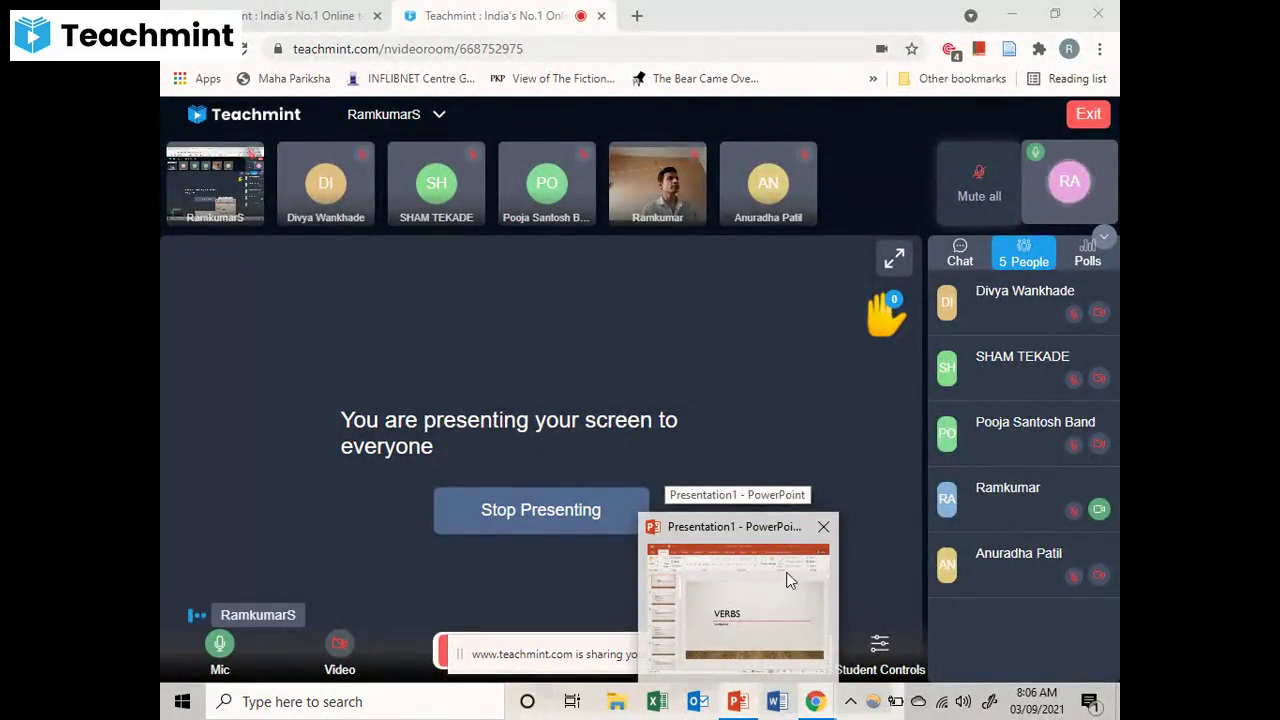Open the Reading list
1280x720 pixels.
(x=1066, y=79)
